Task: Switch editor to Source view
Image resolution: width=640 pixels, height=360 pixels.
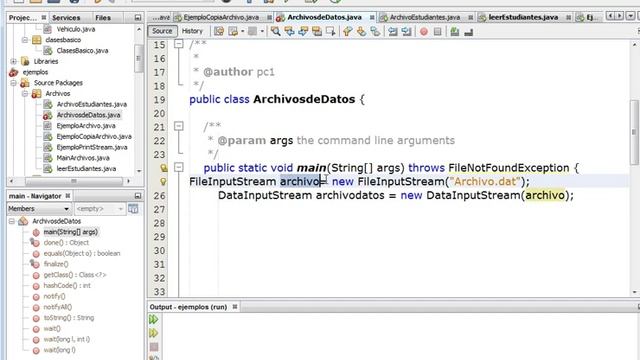Action: [x=162, y=31]
